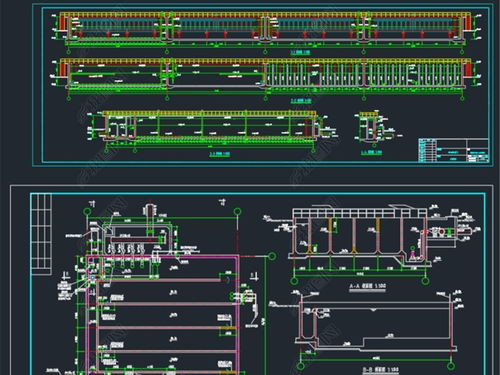Select the green valve symbol right of A-A section

pyautogui.click(x=450, y=231)
